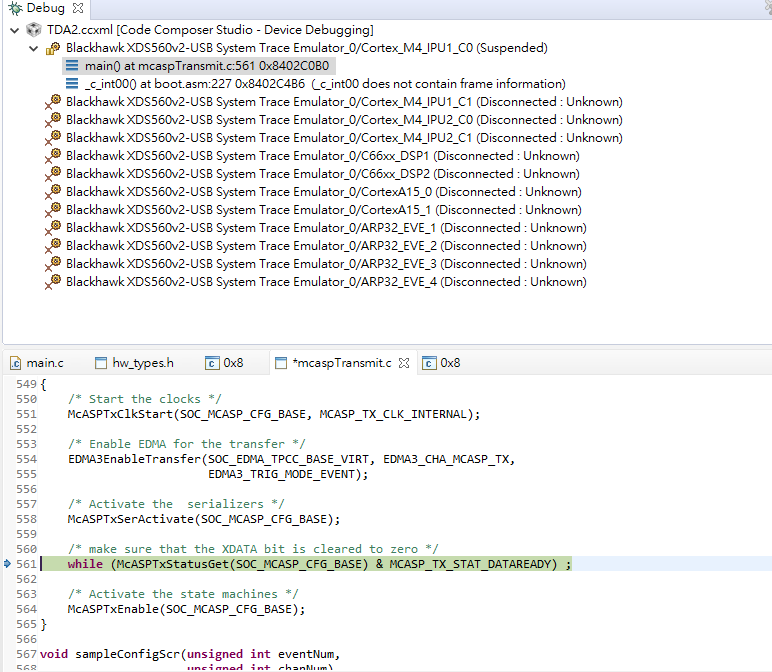Screen dimensions: 772x672
Task: Click line number 561 in gutter
Action: tap(27, 564)
